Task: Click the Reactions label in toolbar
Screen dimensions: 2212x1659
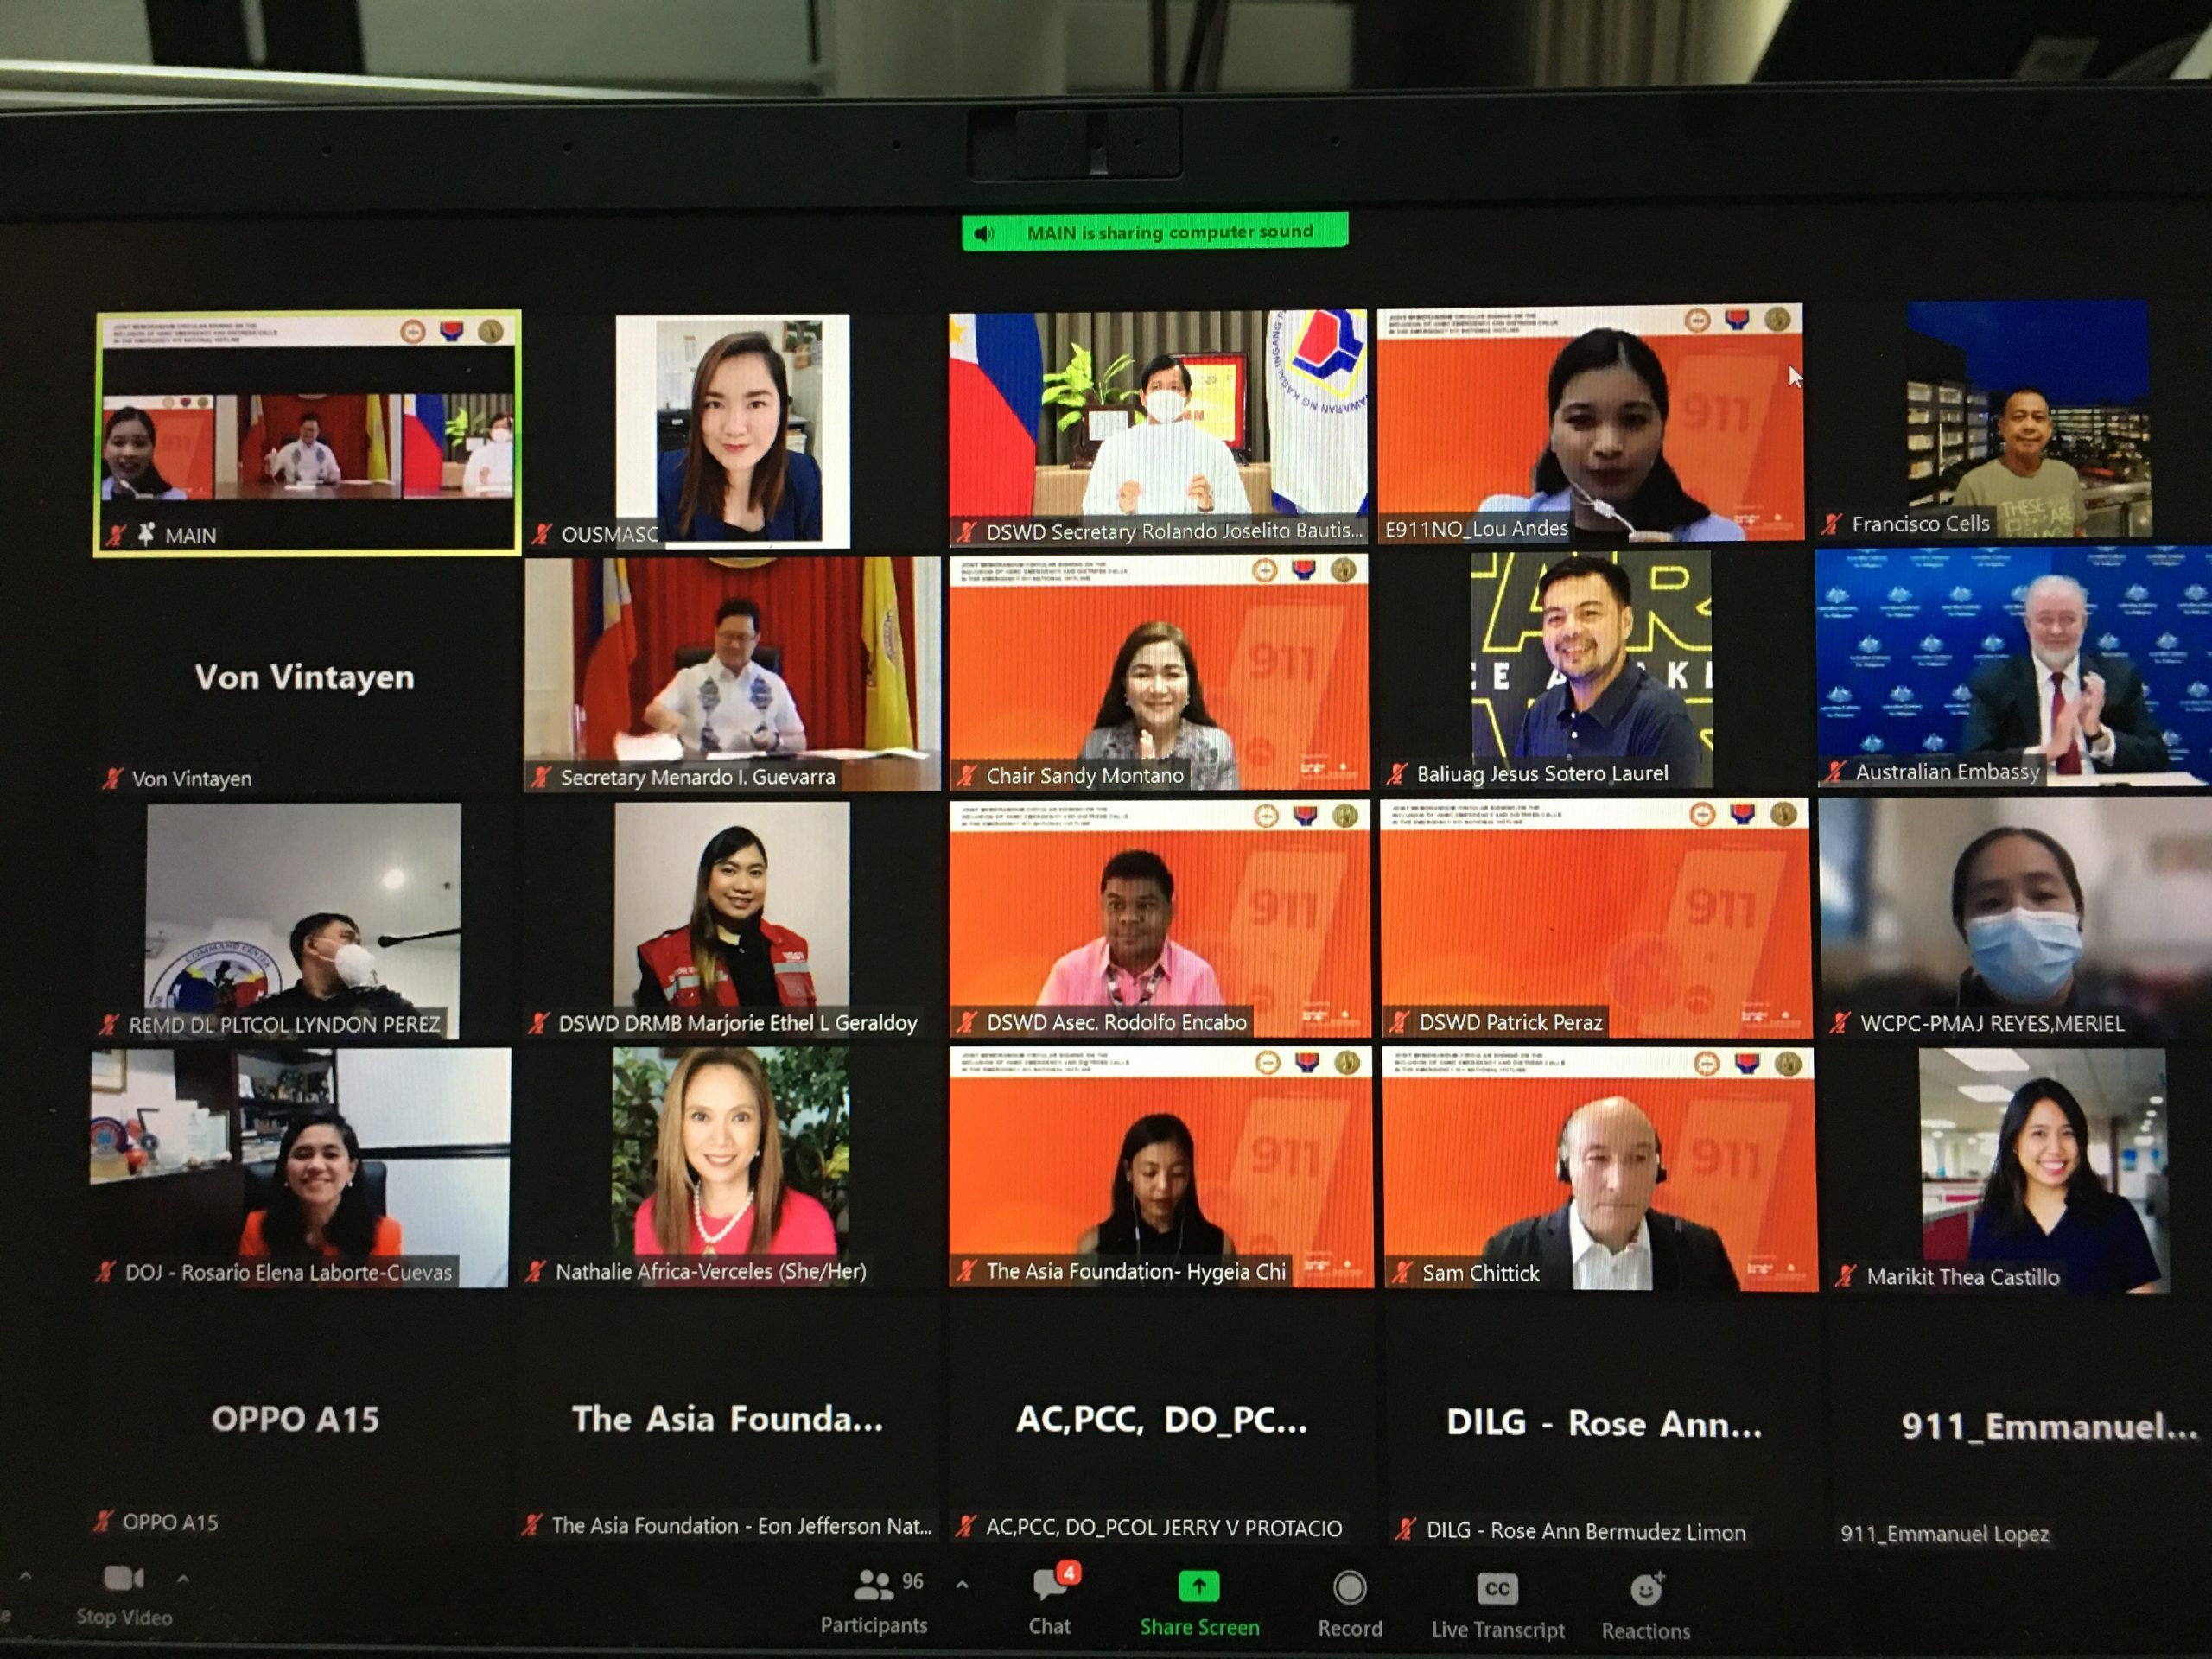Action: [x=1646, y=1631]
